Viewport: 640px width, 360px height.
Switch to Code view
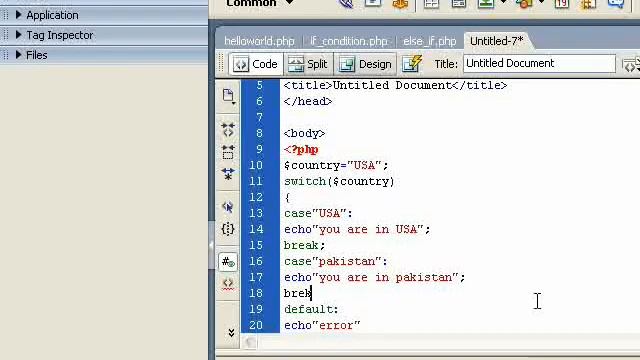pos(256,64)
